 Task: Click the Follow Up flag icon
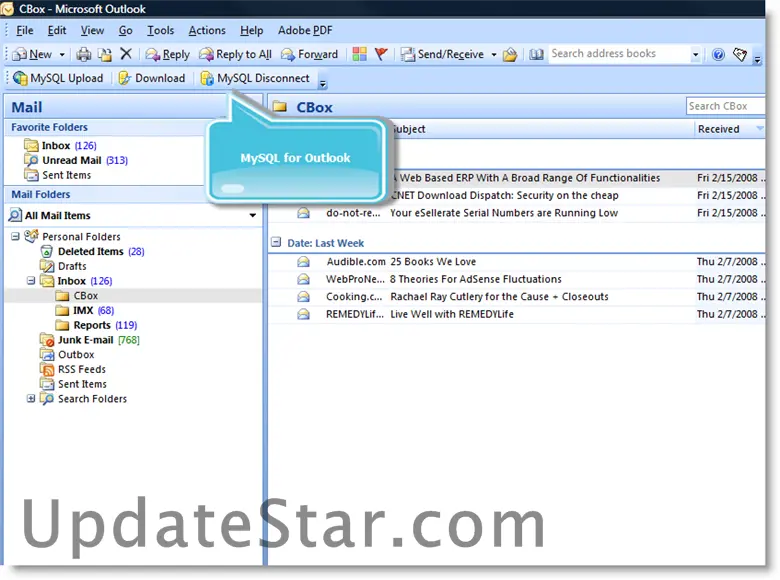click(x=381, y=54)
